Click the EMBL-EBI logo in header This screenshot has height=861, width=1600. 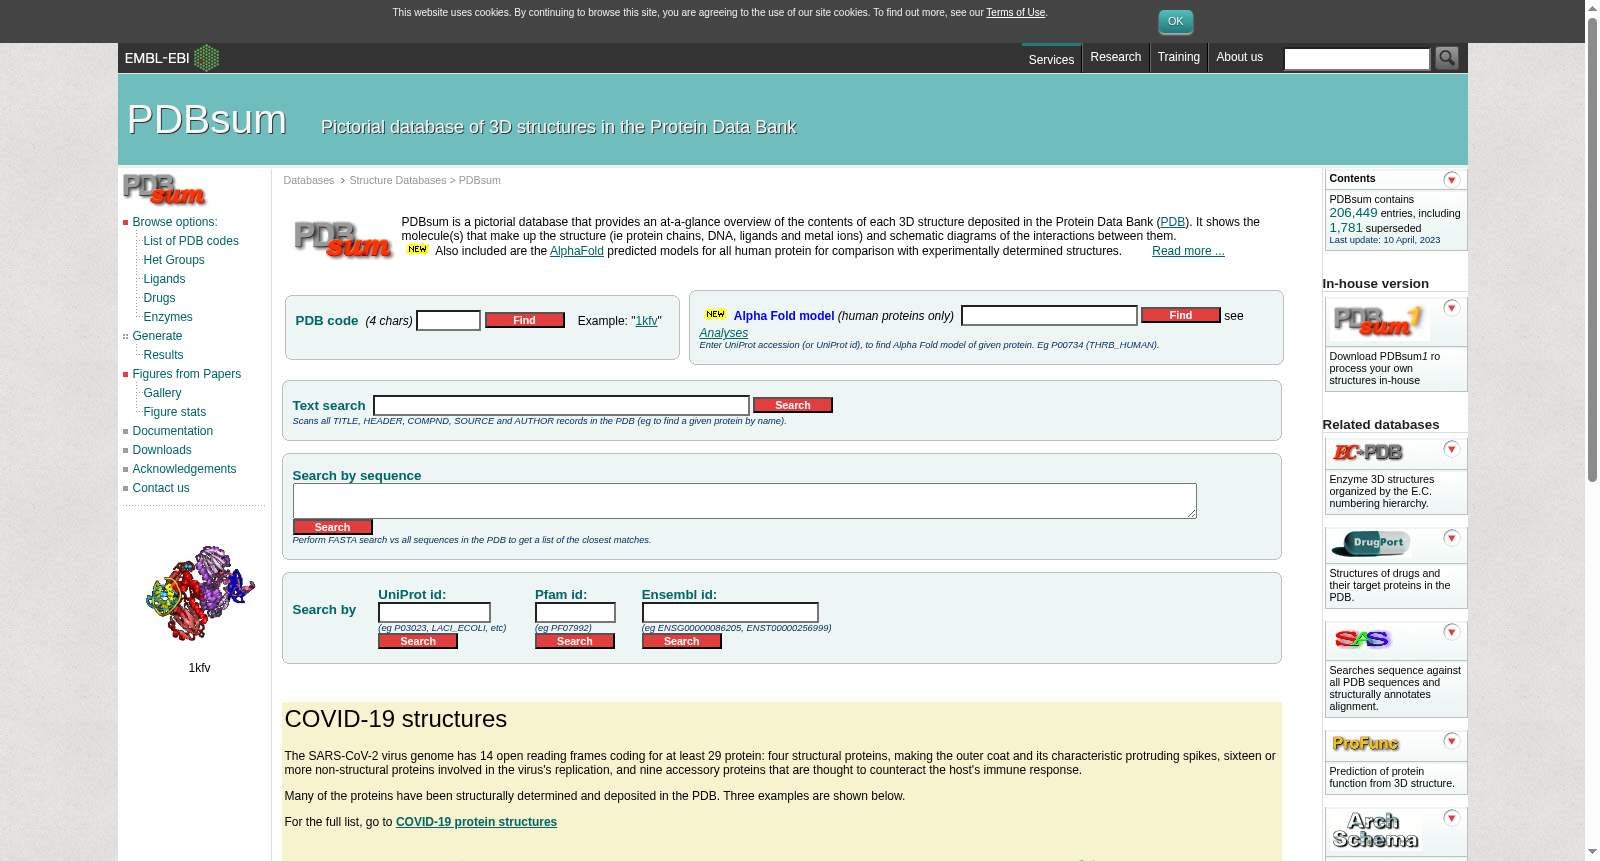171,58
